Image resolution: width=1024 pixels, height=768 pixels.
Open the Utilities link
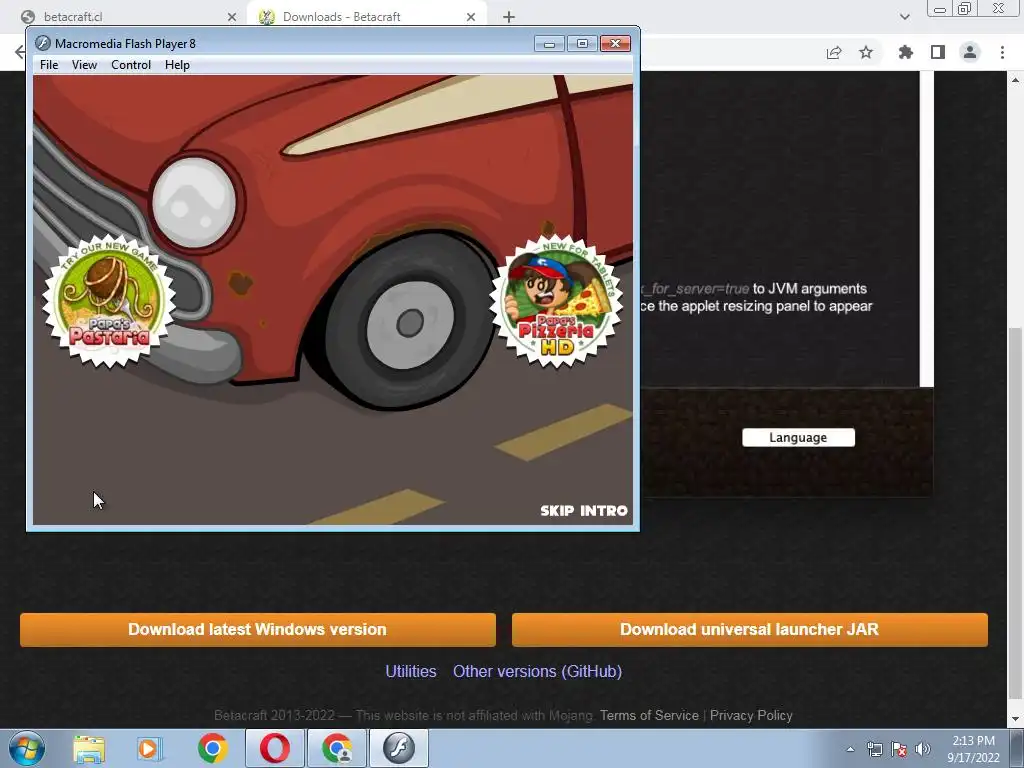(x=411, y=671)
